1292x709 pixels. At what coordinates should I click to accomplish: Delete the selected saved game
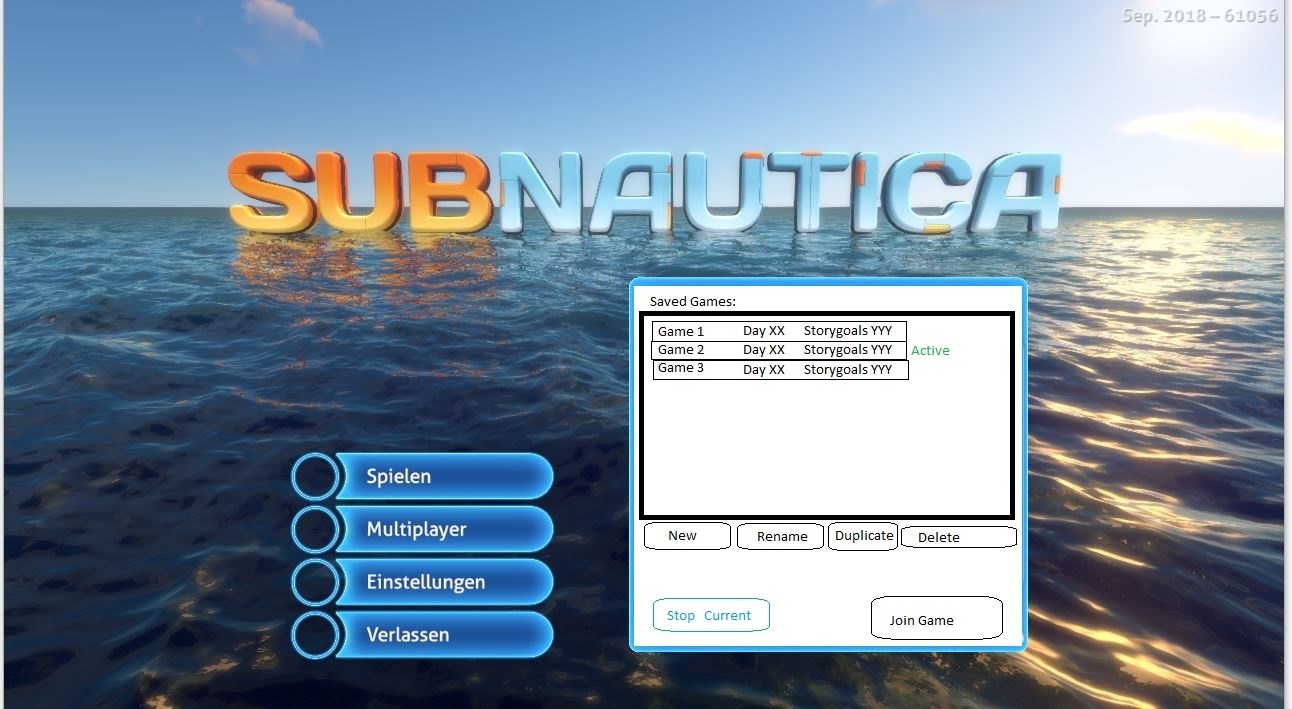coord(938,537)
